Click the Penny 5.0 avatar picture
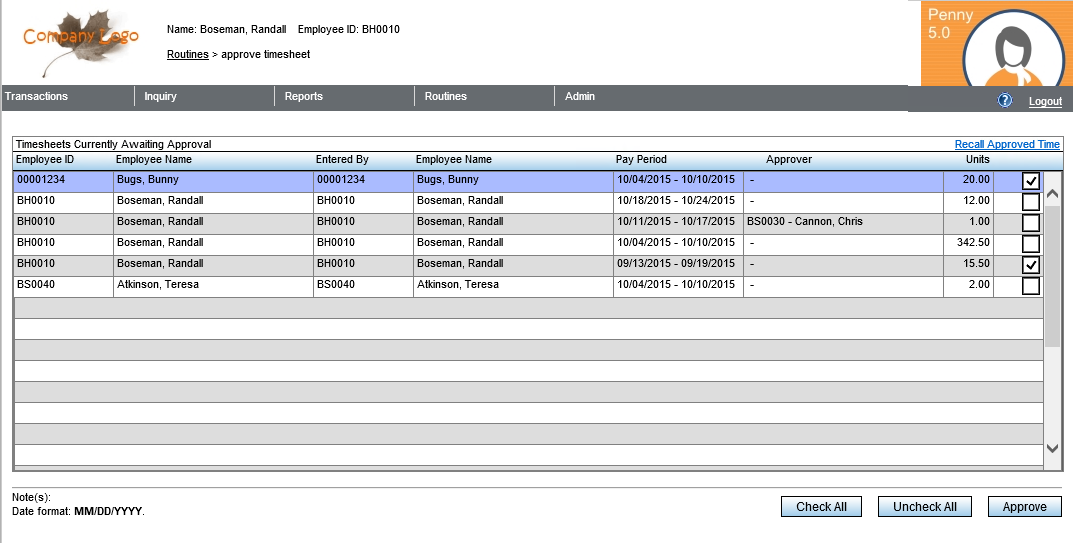The width and height of the screenshot is (1073, 543). [1014, 50]
